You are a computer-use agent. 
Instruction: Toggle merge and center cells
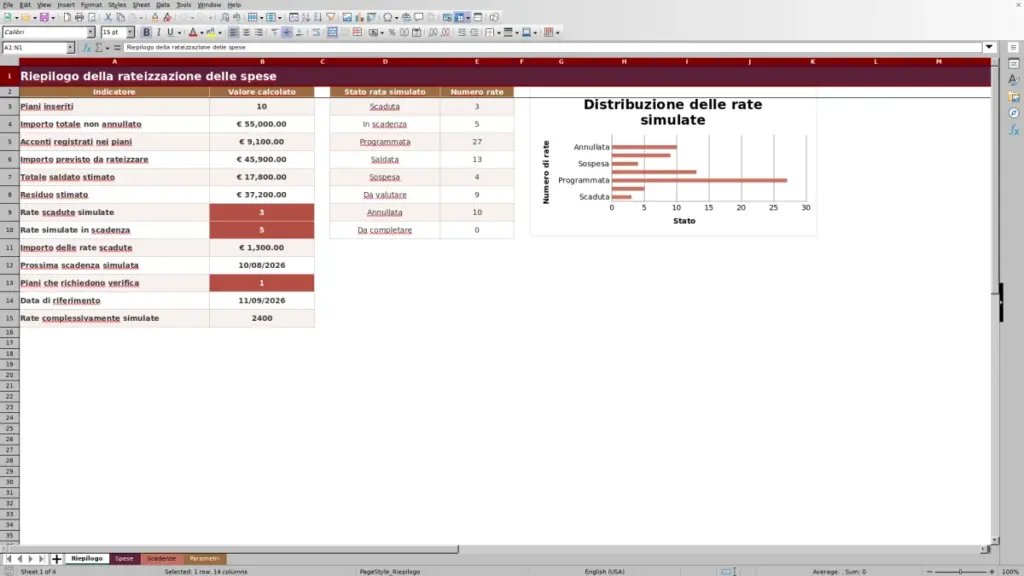pos(332,32)
